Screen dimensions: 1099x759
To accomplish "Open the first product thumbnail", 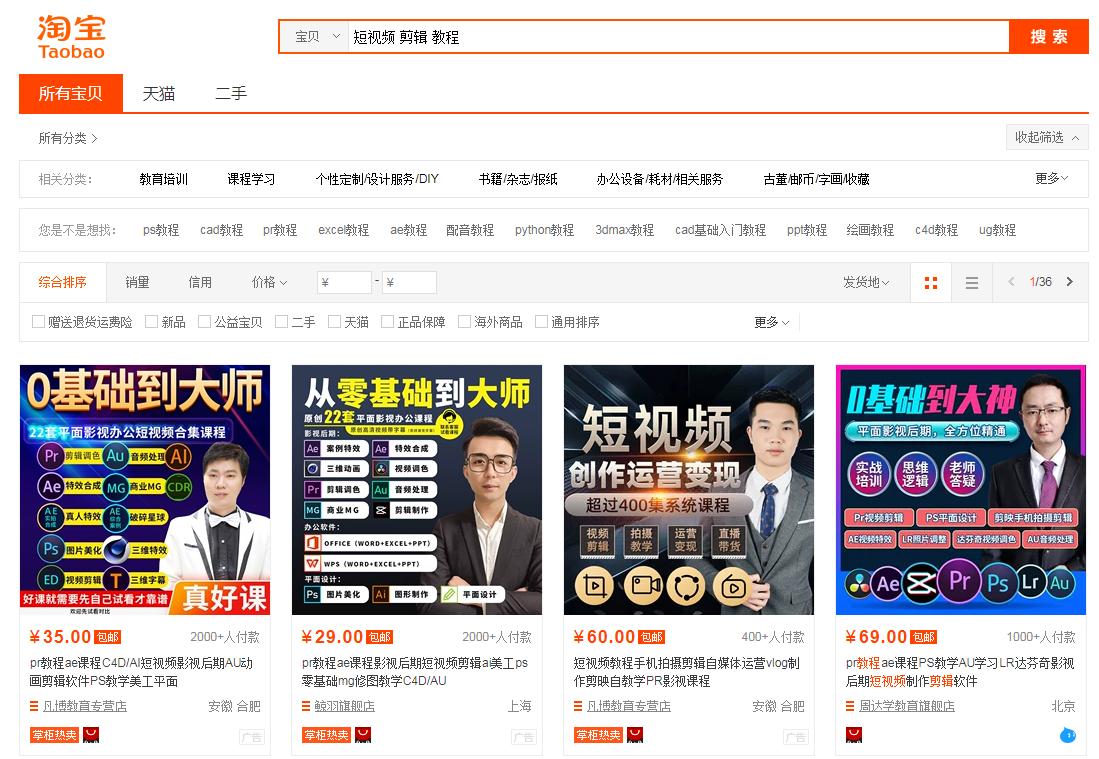I will 145,490.
